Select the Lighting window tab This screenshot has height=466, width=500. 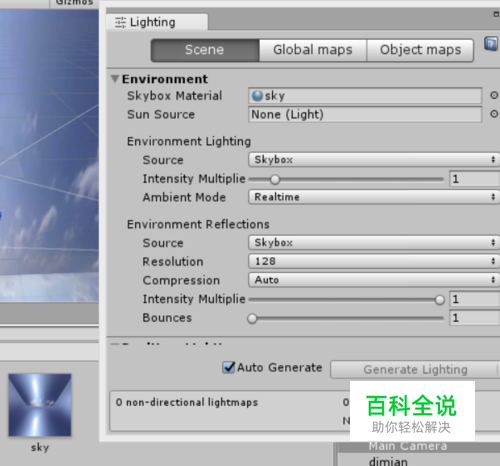click(157, 22)
